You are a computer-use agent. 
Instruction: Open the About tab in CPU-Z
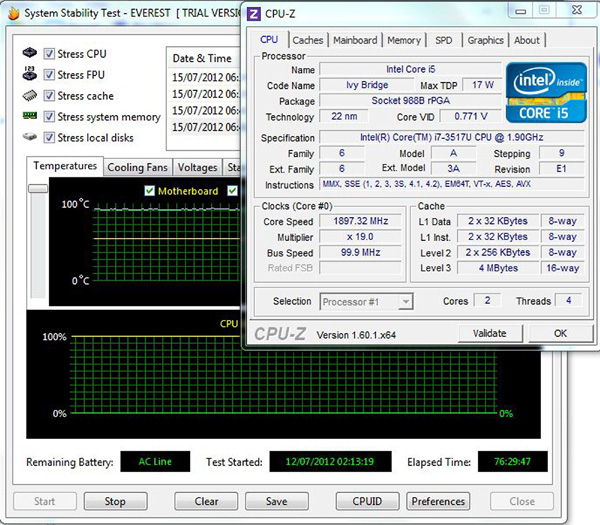(527, 40)
